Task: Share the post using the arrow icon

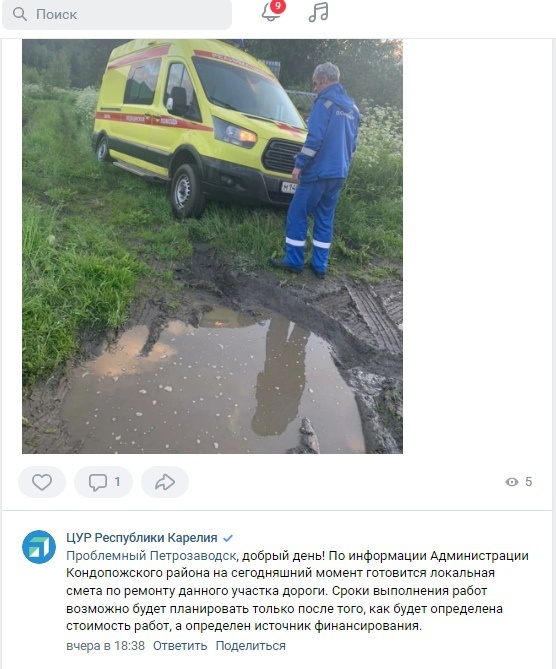Action: click(x=165, y=482)
